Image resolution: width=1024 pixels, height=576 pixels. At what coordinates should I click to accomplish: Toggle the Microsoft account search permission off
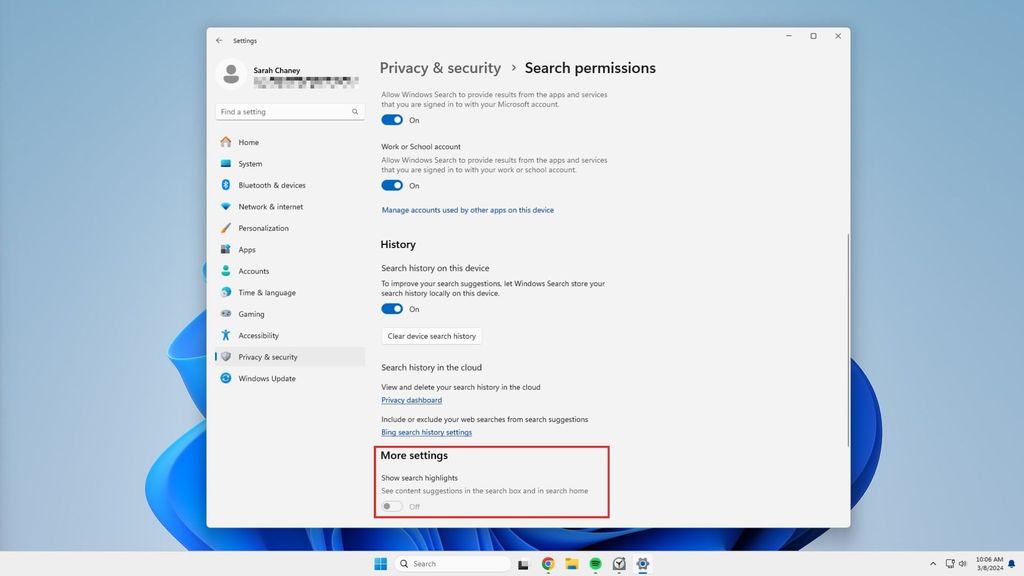(x=391, y=119)
